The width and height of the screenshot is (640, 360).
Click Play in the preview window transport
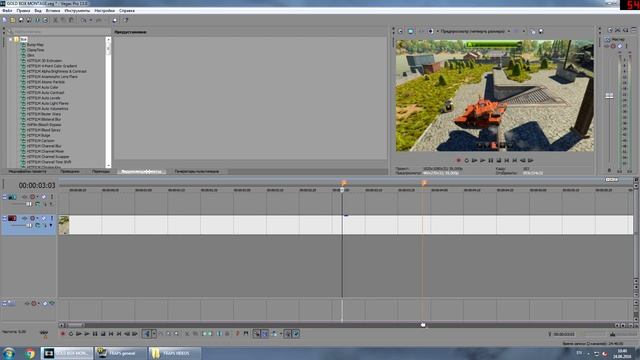point(482,161)
